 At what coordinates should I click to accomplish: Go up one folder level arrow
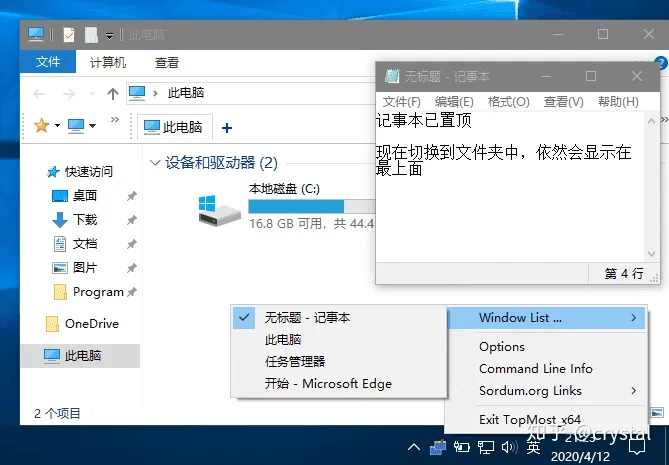tap(113, 94)
